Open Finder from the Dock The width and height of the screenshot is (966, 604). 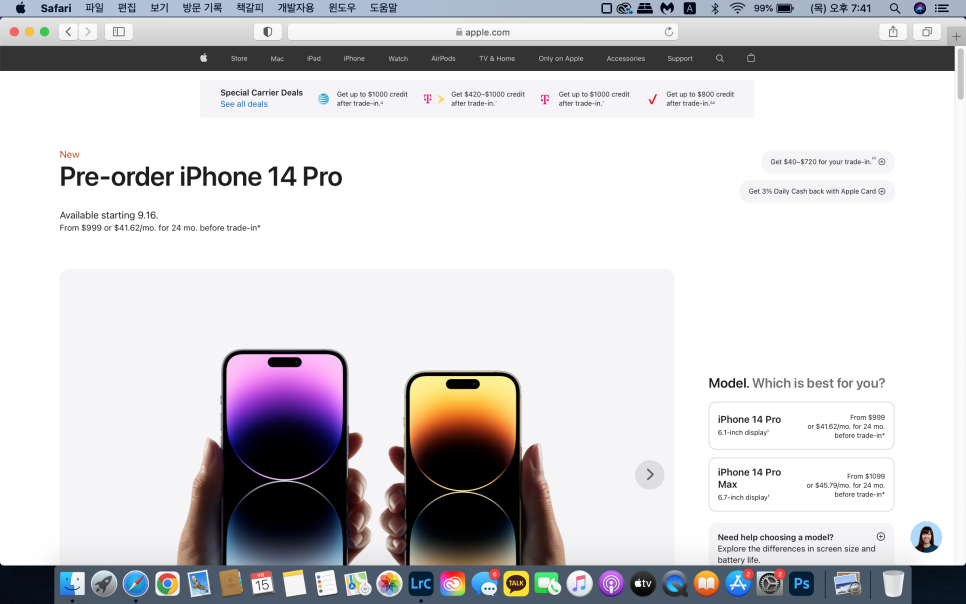72,583
